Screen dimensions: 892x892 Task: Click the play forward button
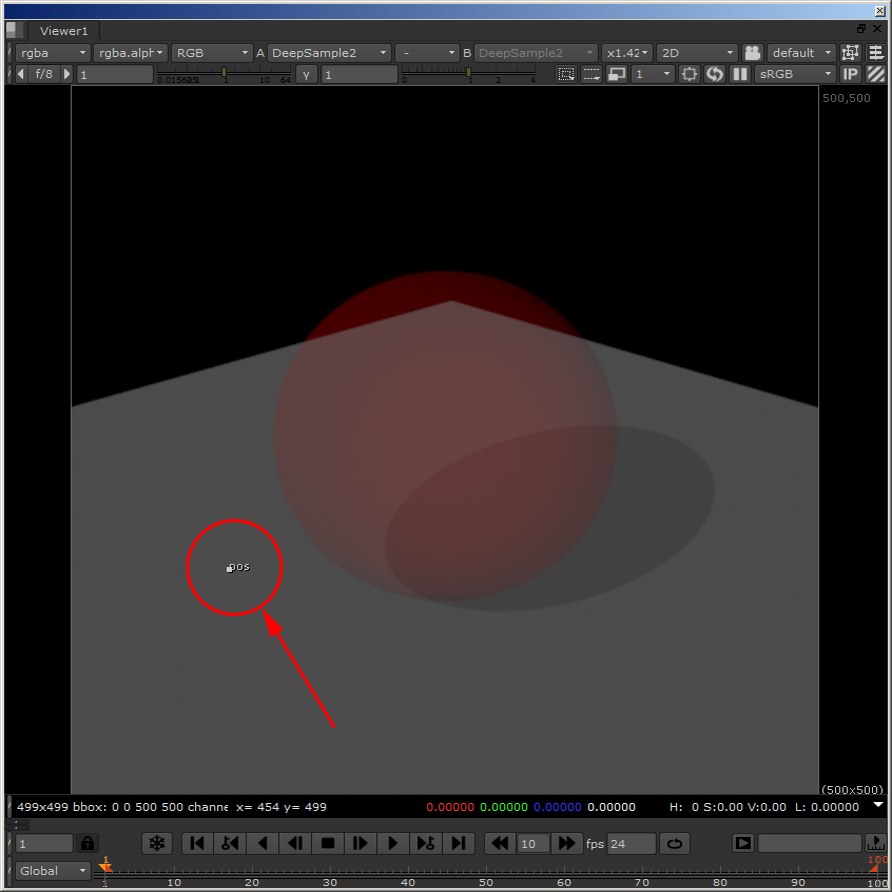pos(393,843)
